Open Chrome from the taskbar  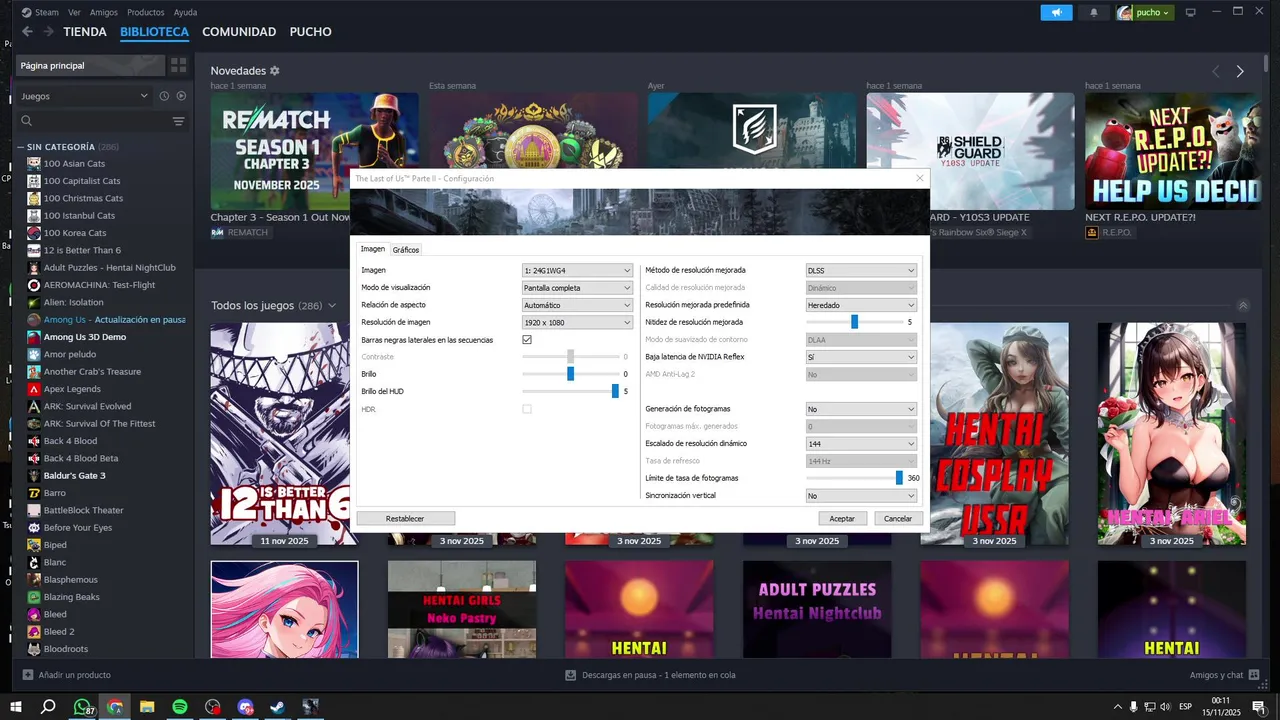coord(115,707)
